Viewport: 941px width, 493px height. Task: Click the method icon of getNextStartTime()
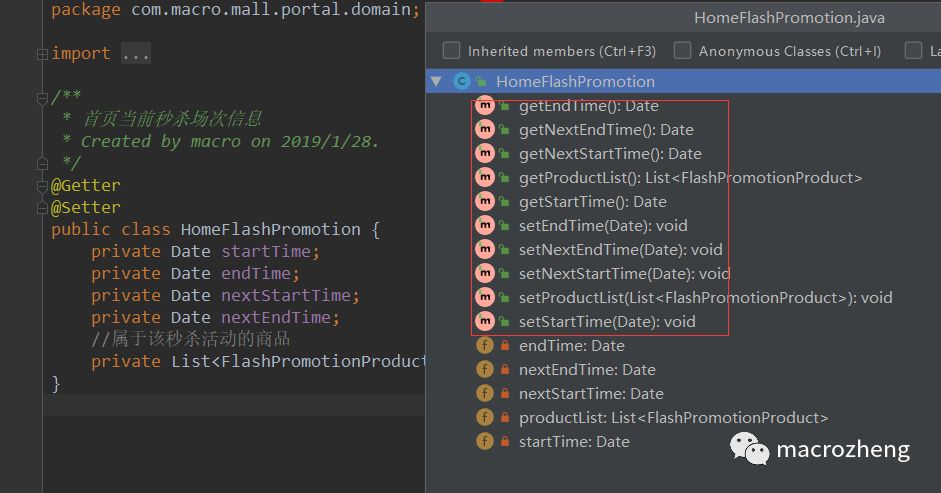484,153
